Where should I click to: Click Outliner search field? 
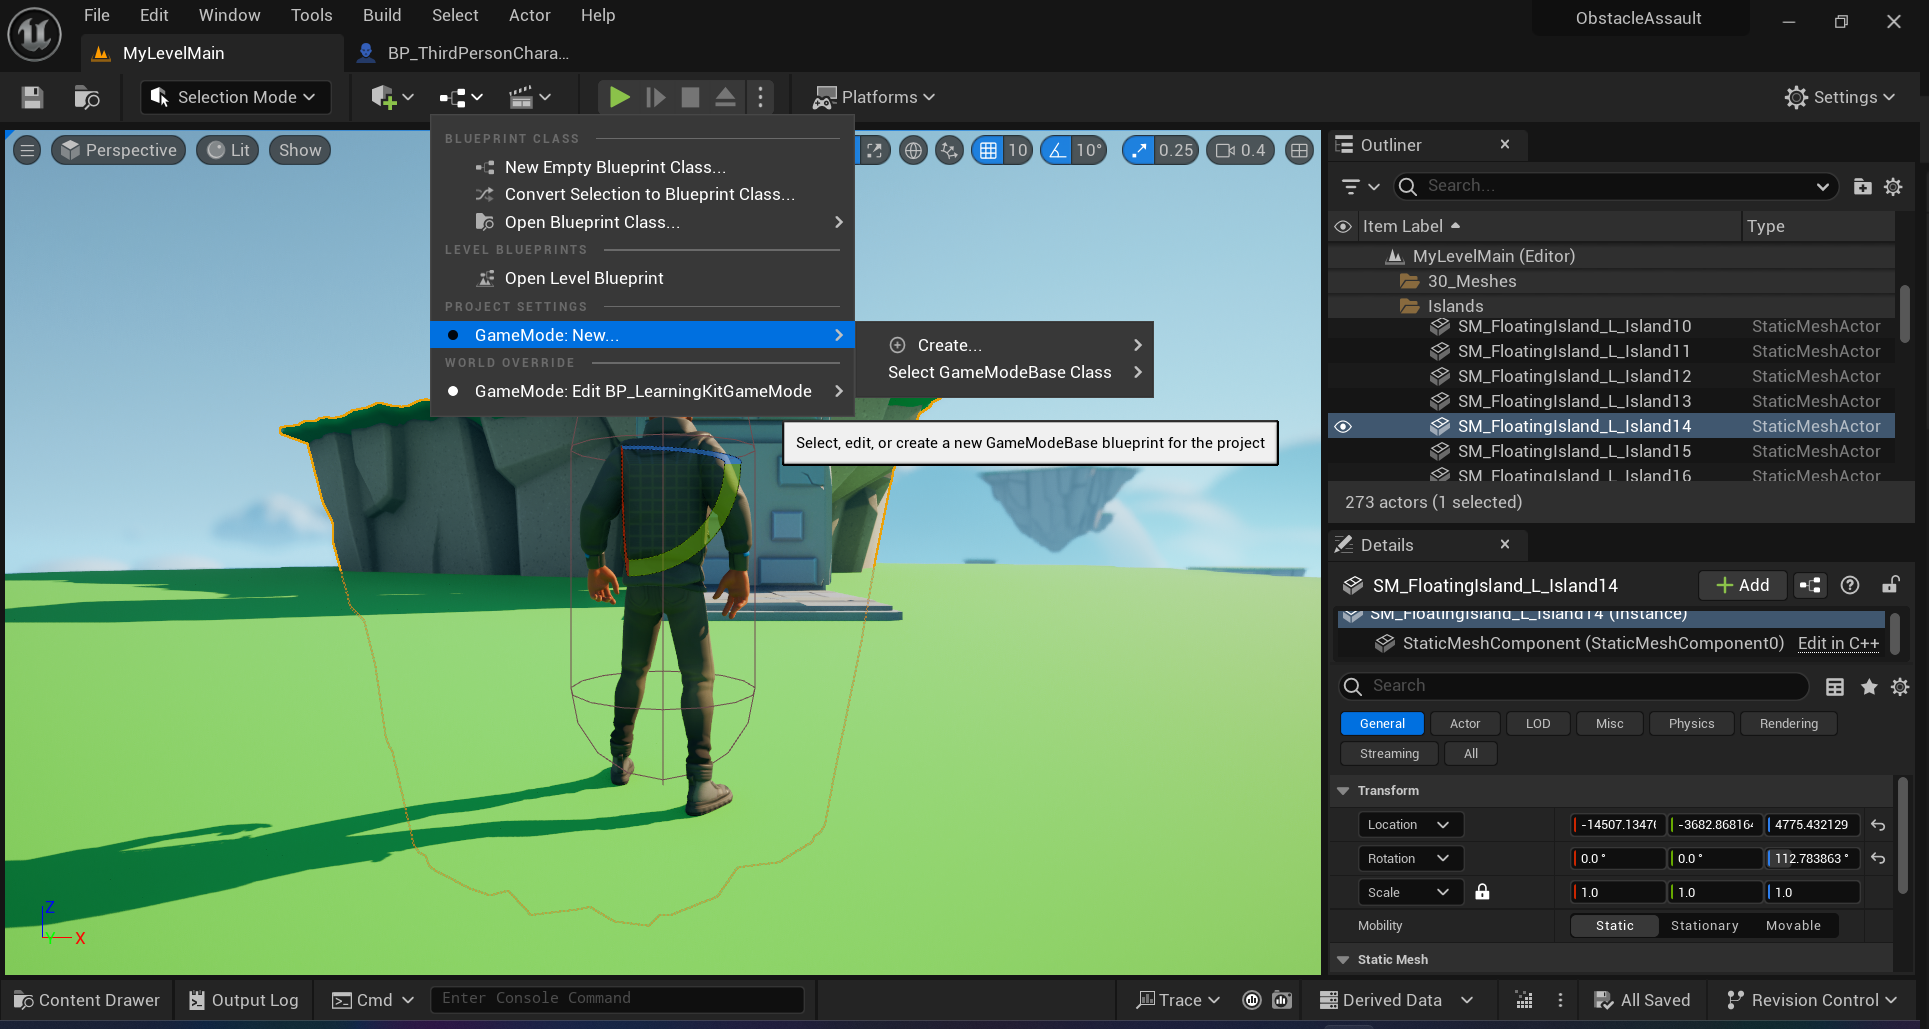point(1614,186)
